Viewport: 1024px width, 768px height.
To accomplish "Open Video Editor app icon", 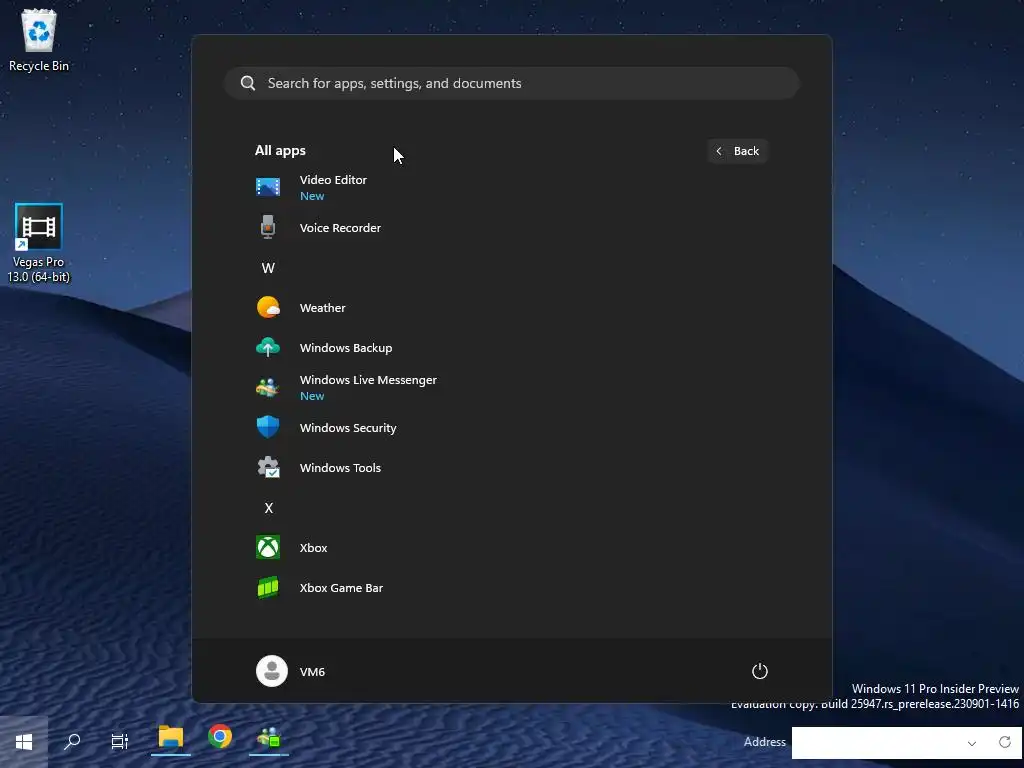I will pyautogui.click(x=268, y=187).
